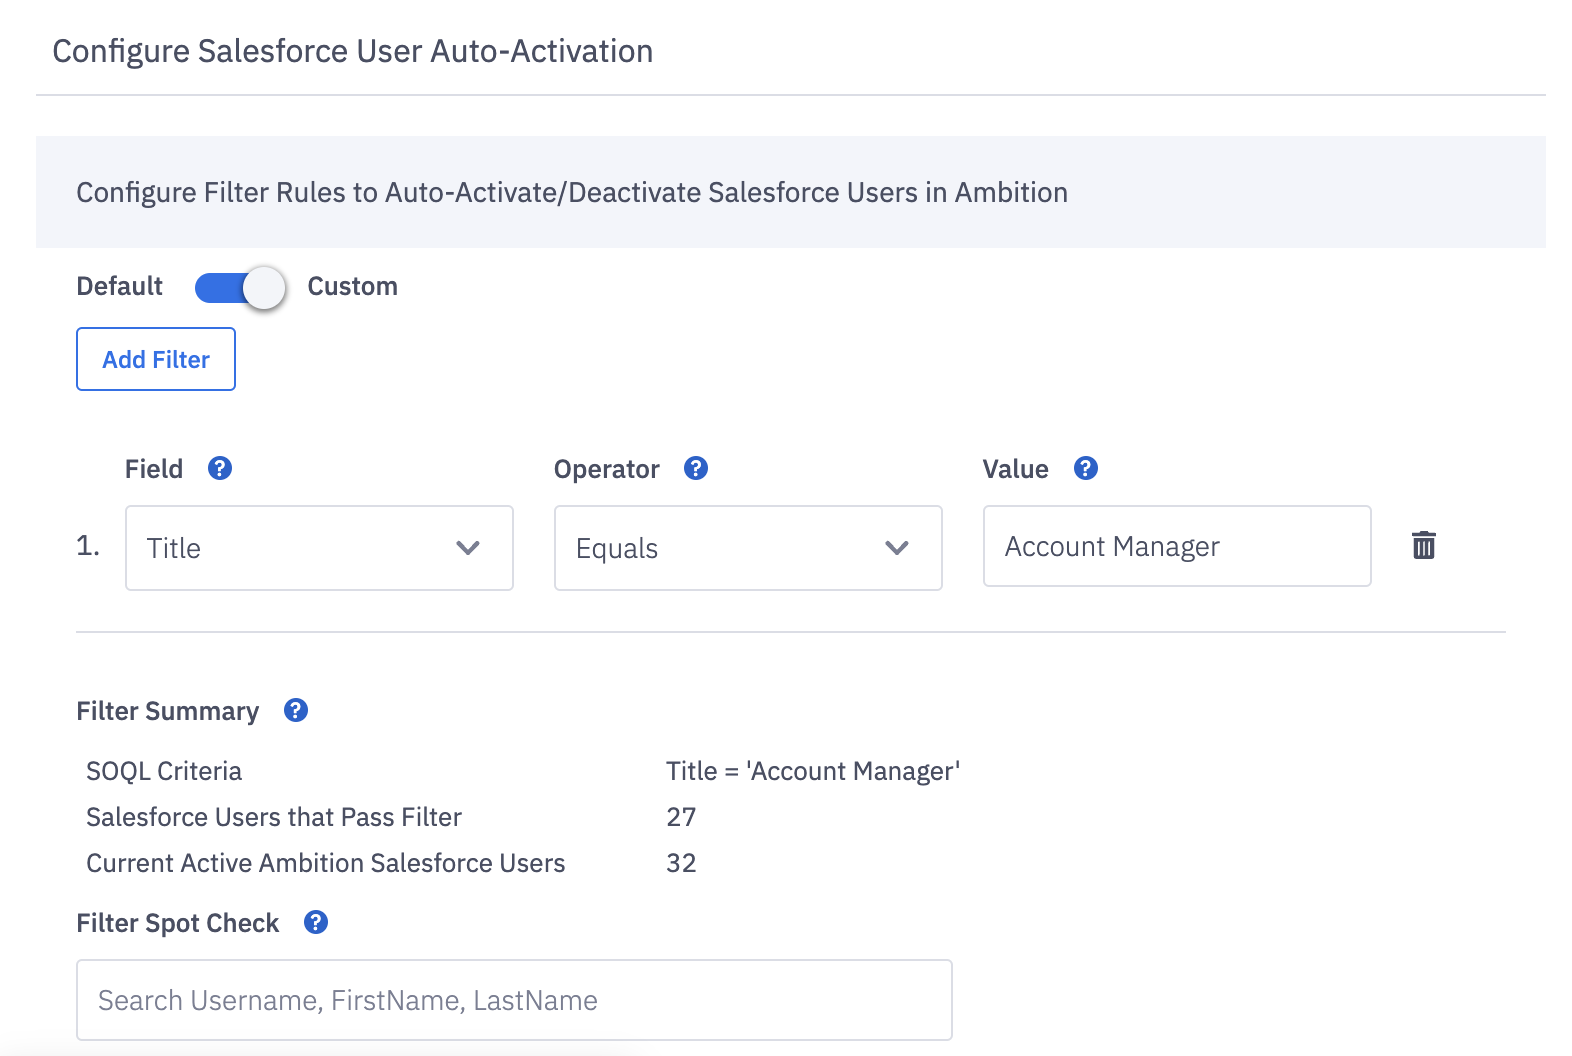Delete filter rule 1 with trash icon
The height and width of the screenshot is (1056, 1572).
[x=1424, y=545]
